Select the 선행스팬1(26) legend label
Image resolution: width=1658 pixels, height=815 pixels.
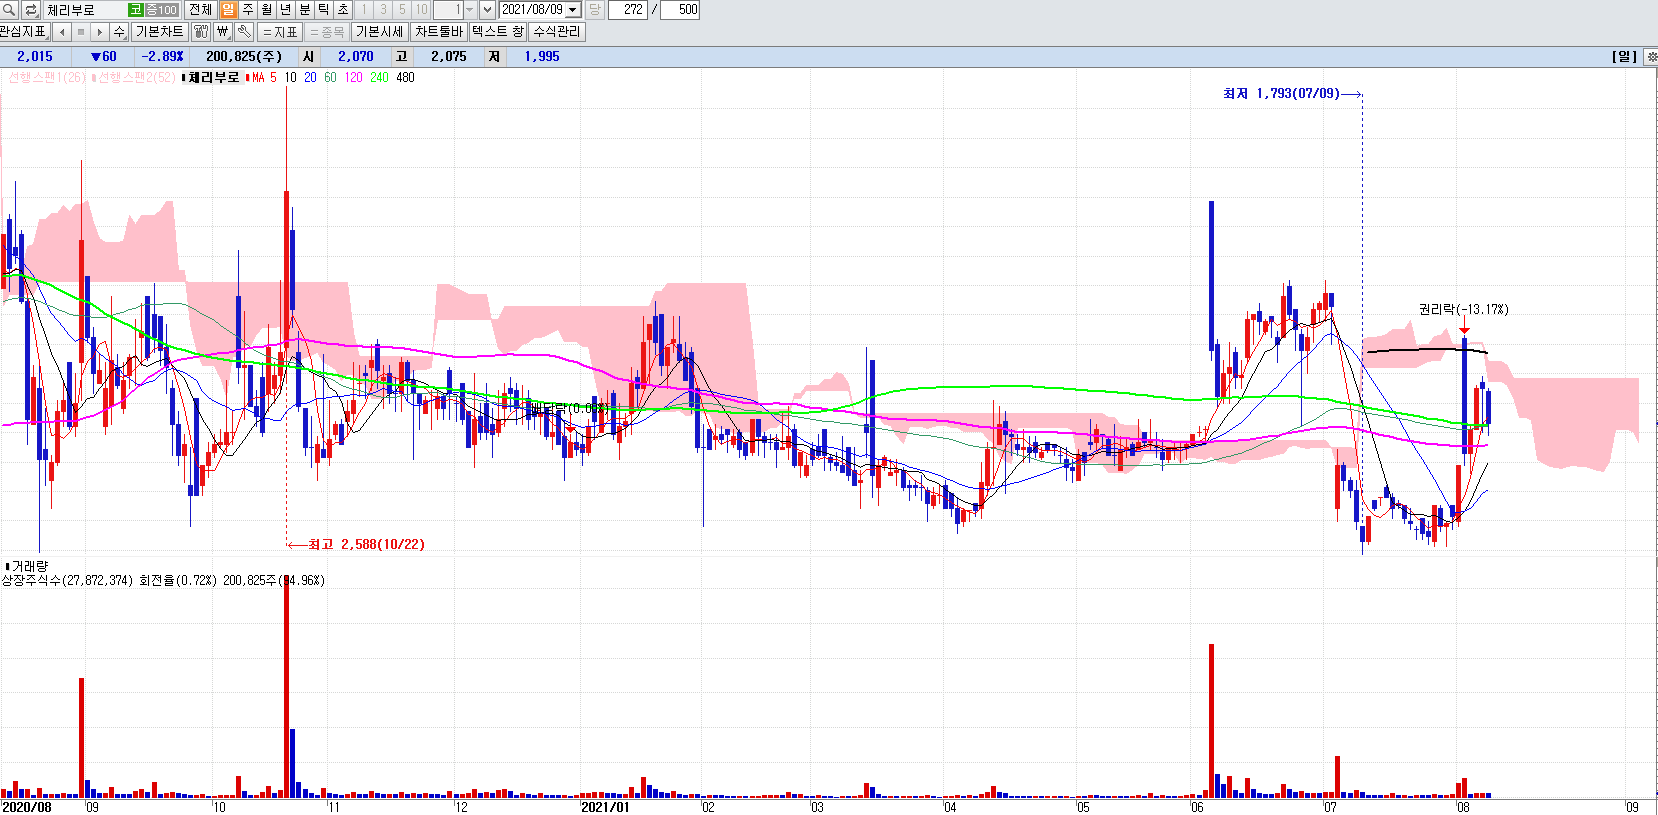point(46,77)
